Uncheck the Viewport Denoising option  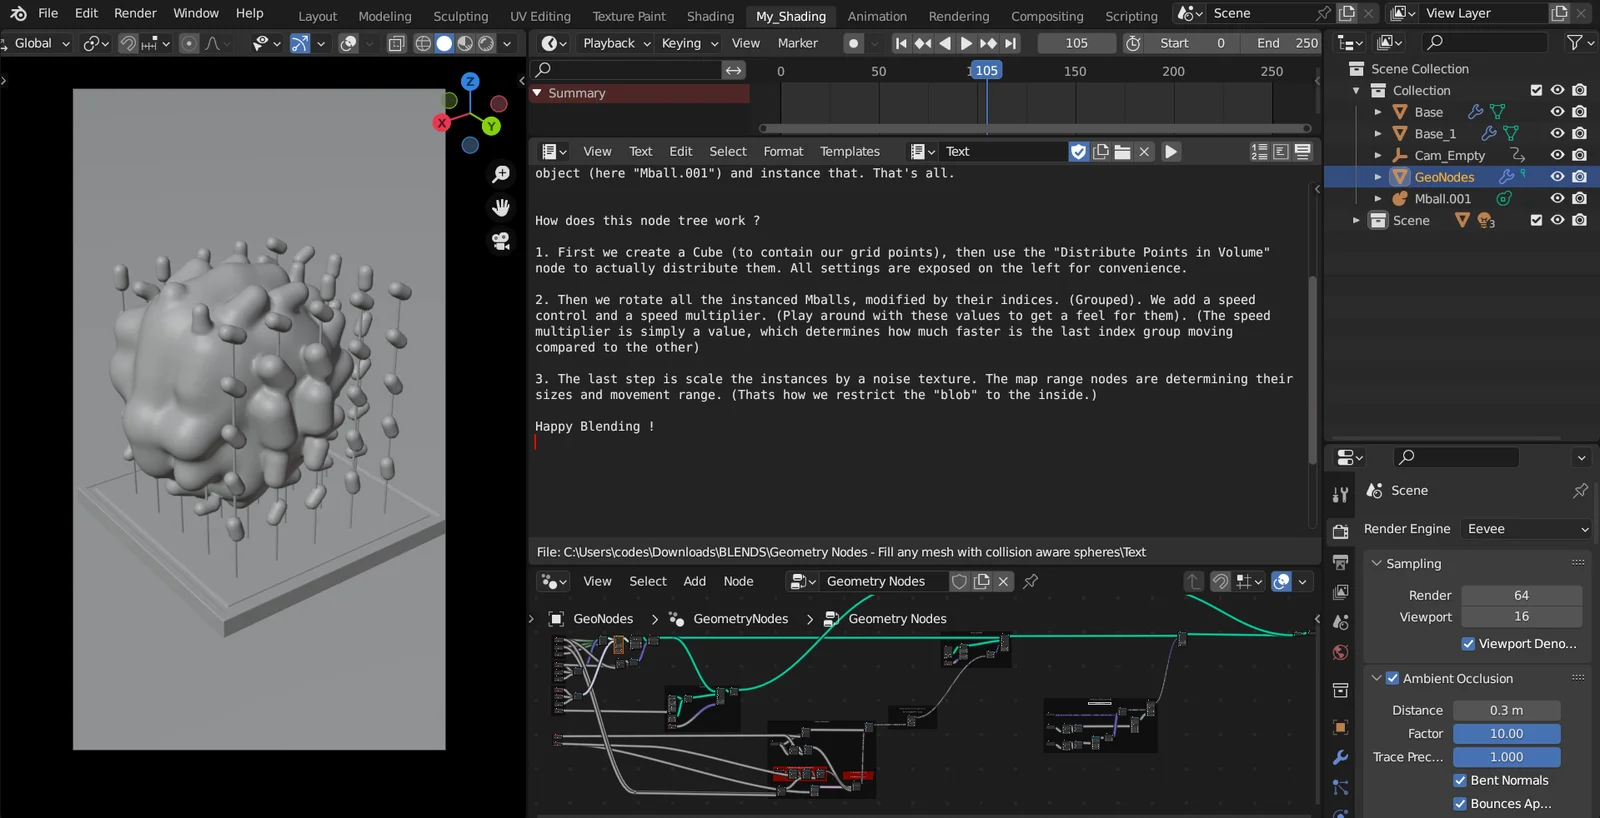pos(1468,644)
